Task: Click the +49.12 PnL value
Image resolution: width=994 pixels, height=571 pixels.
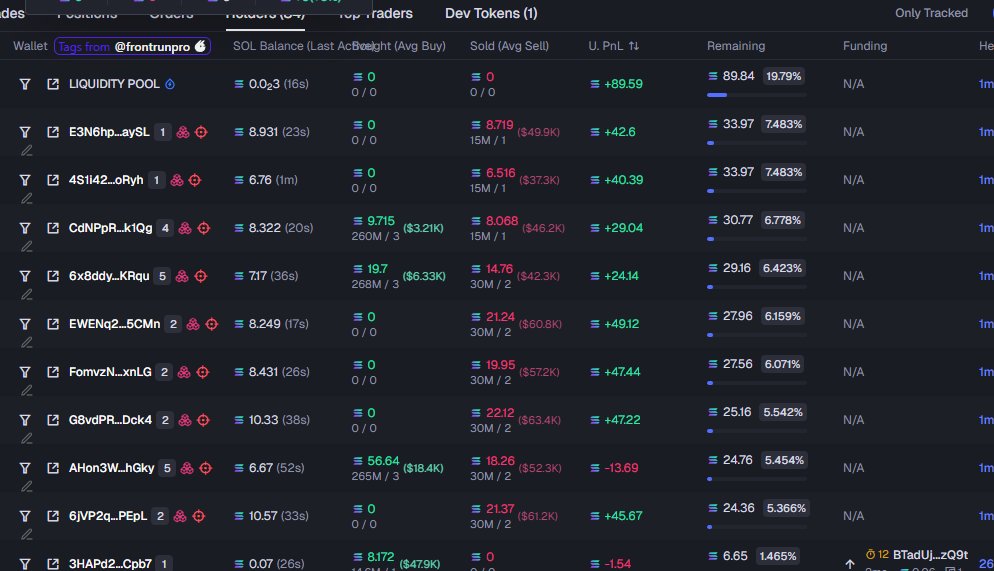Action: tap(621, 324)
